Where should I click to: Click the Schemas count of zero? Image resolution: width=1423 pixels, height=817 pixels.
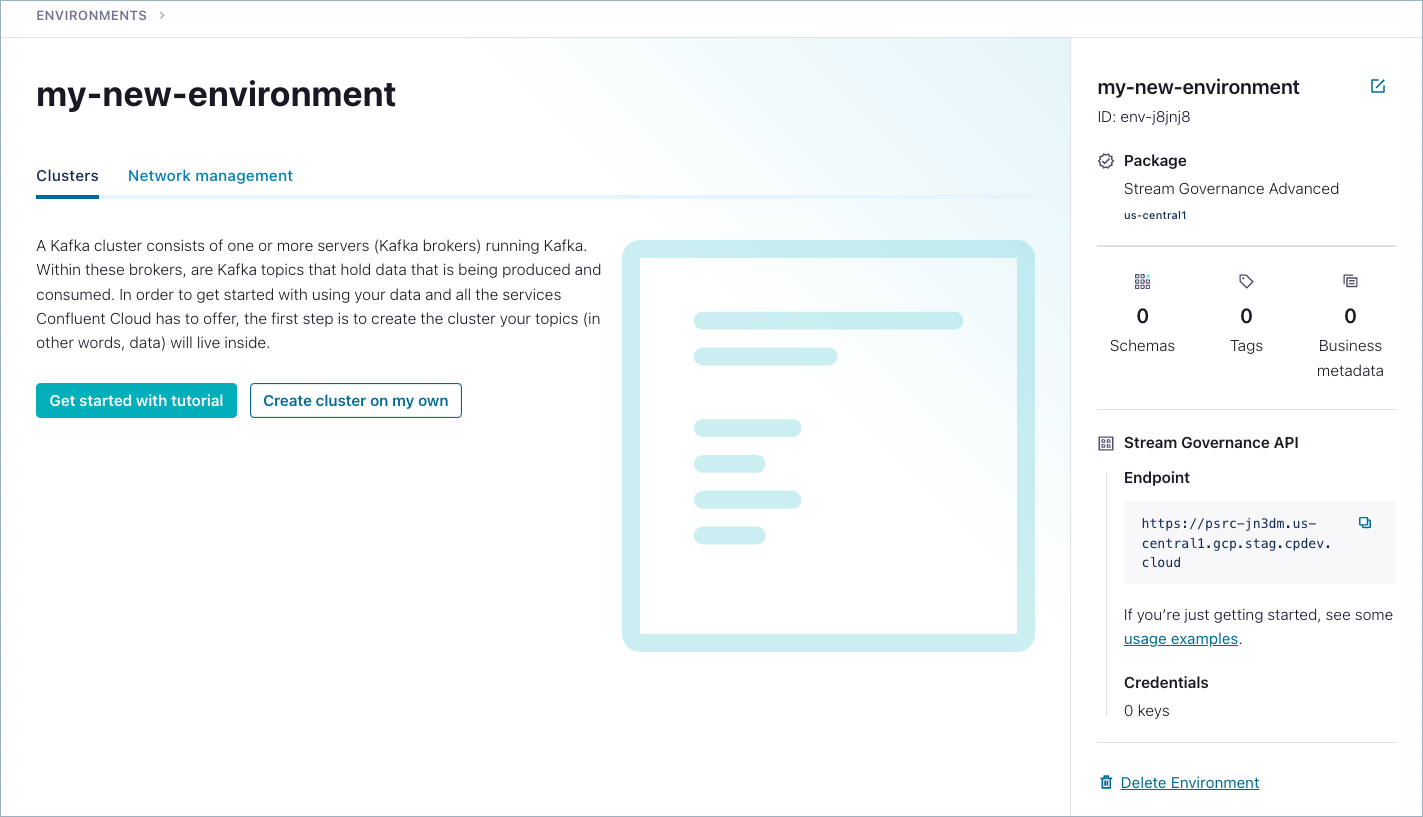(1142, 316)
